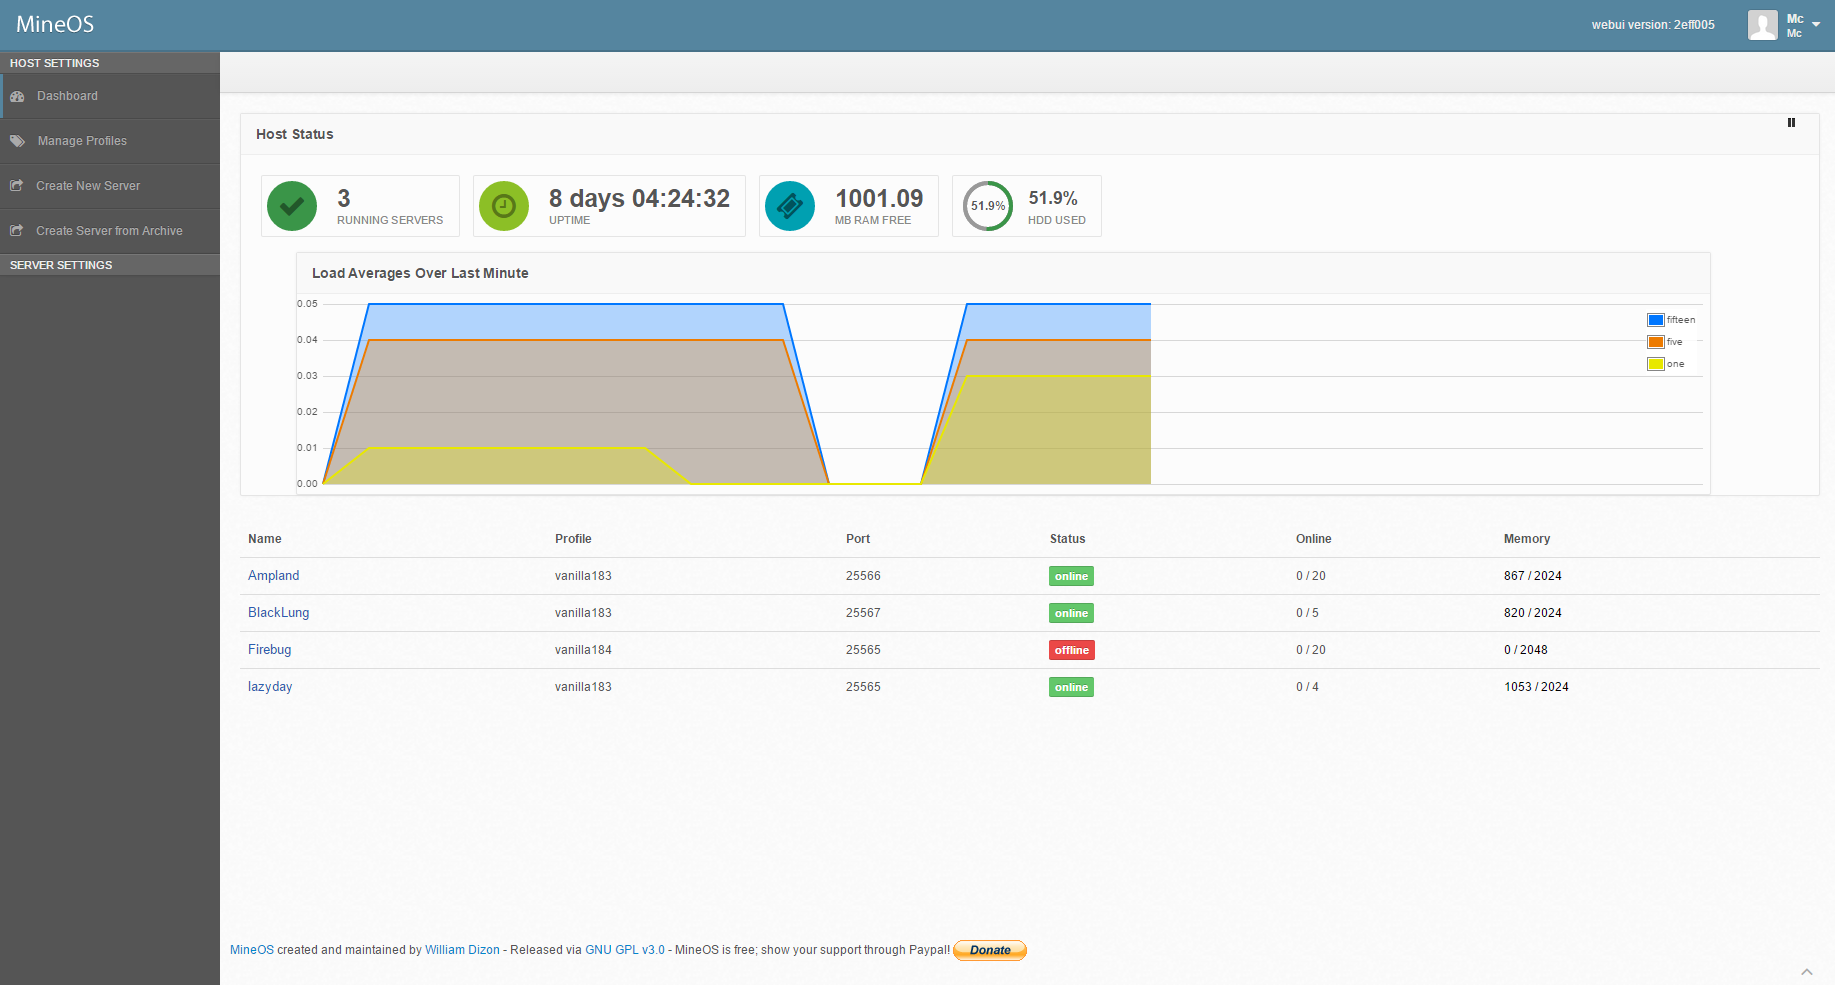1835x985 pixels.
Task: Open the Firebug server
Action: coord(270,650)
